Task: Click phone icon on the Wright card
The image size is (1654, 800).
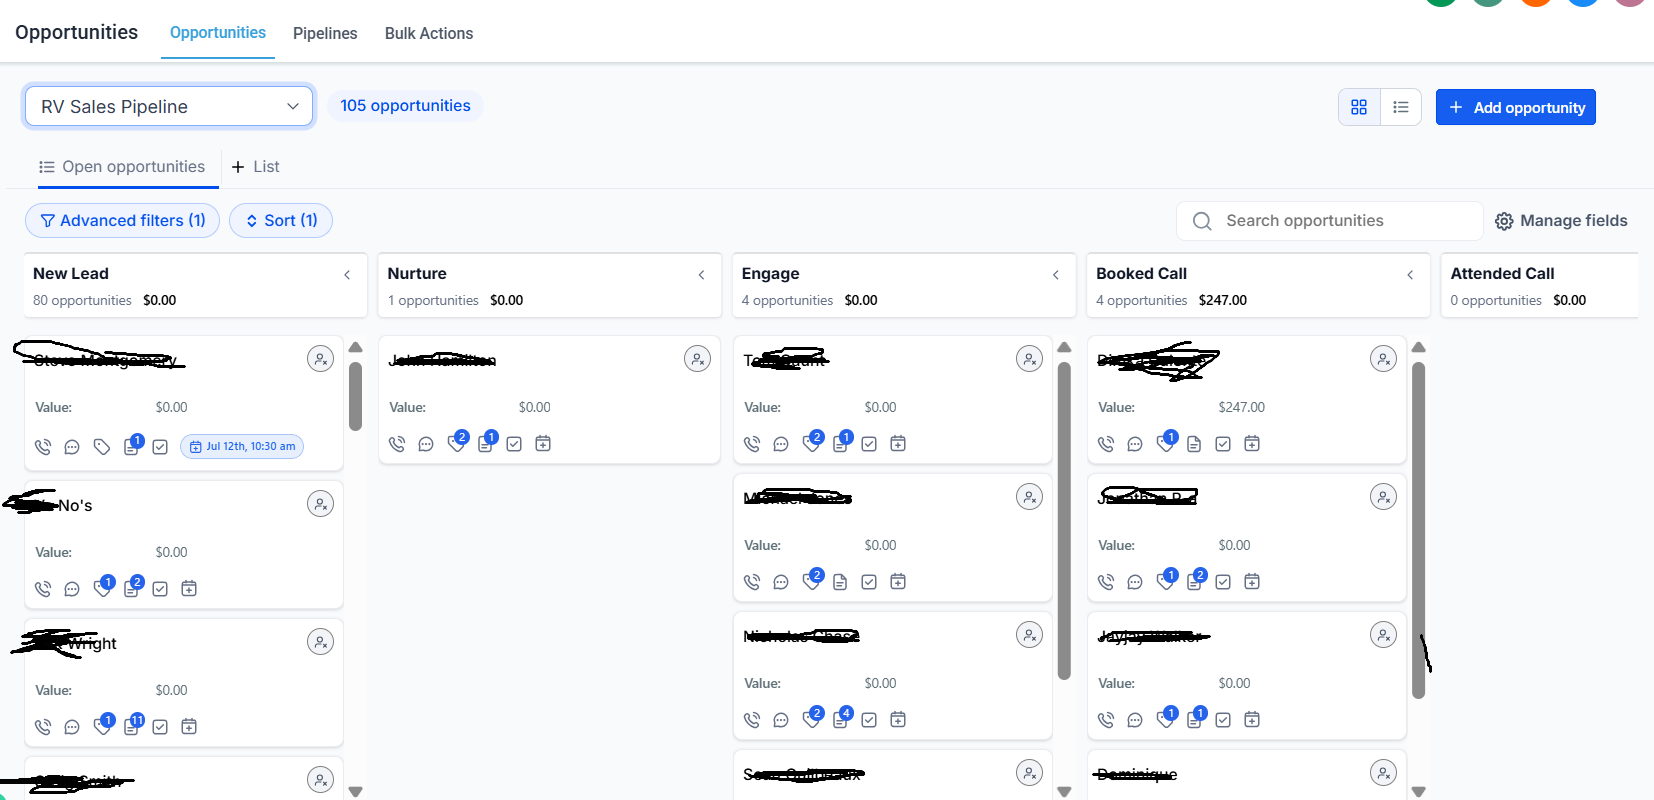Action: point(43,727)
